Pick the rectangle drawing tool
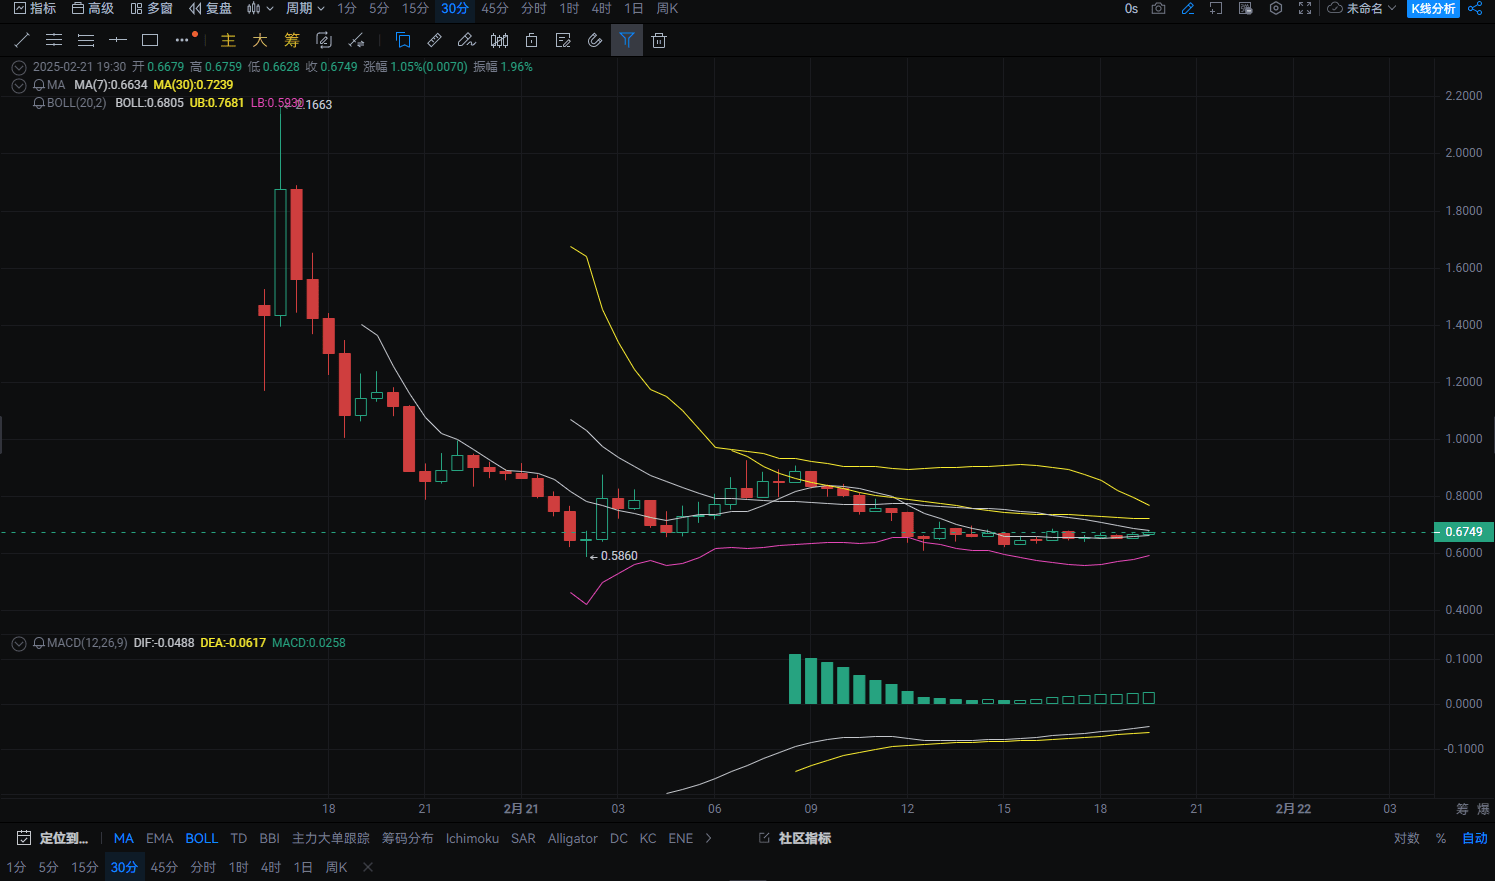Screen dimensions: 1495x881 tap(150, 40)
